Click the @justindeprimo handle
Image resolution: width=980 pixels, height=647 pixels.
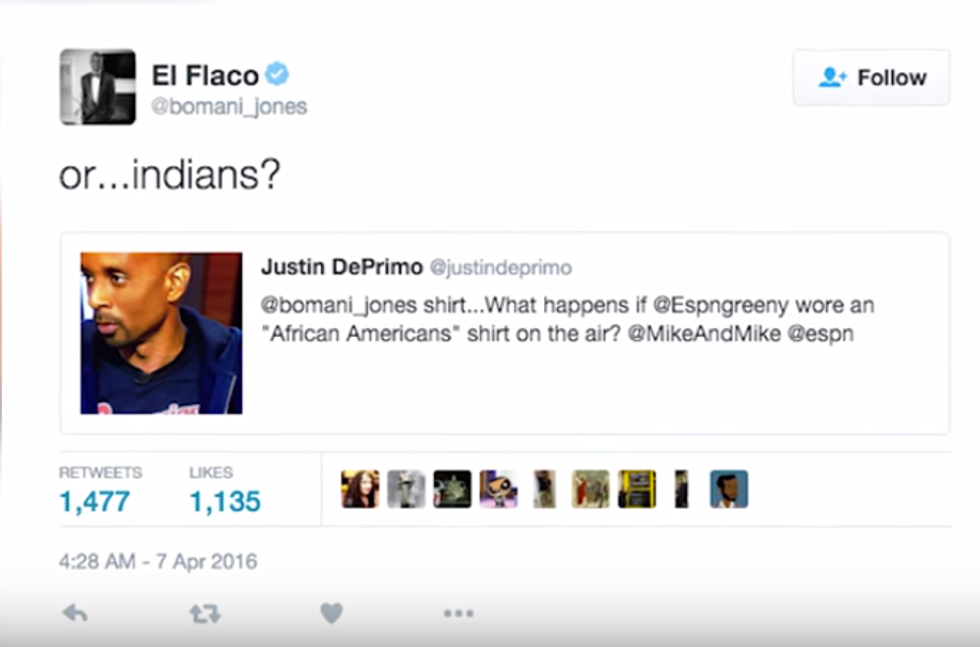point(501,268)
